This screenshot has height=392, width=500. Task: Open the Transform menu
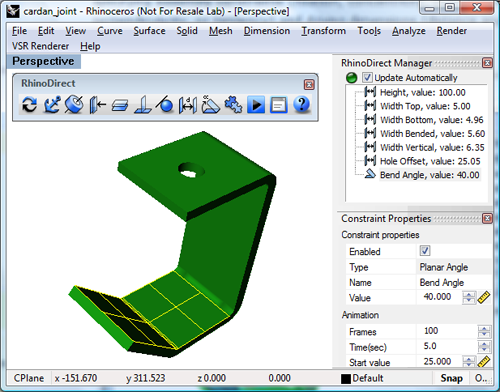[x=323, y=31]
